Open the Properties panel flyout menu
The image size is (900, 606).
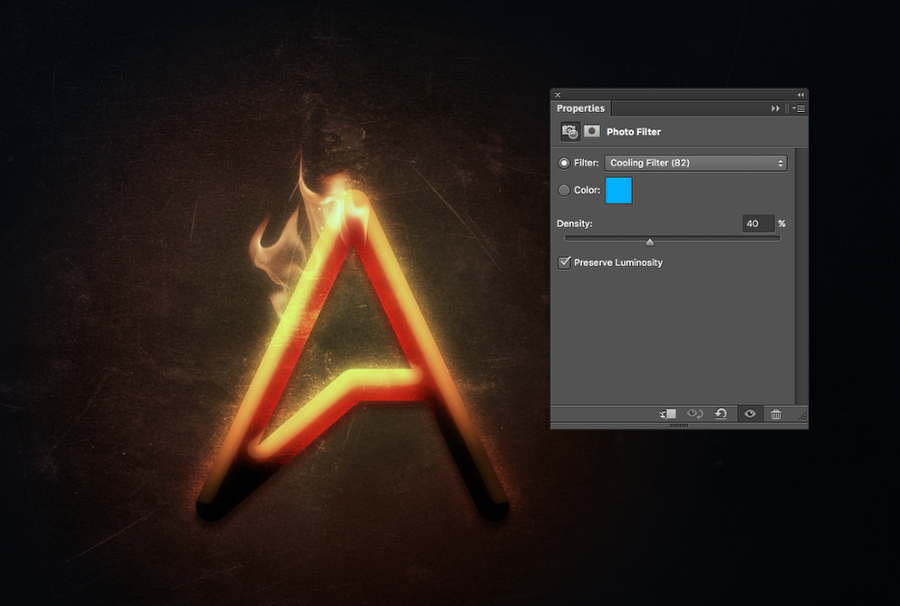(799, 108)
